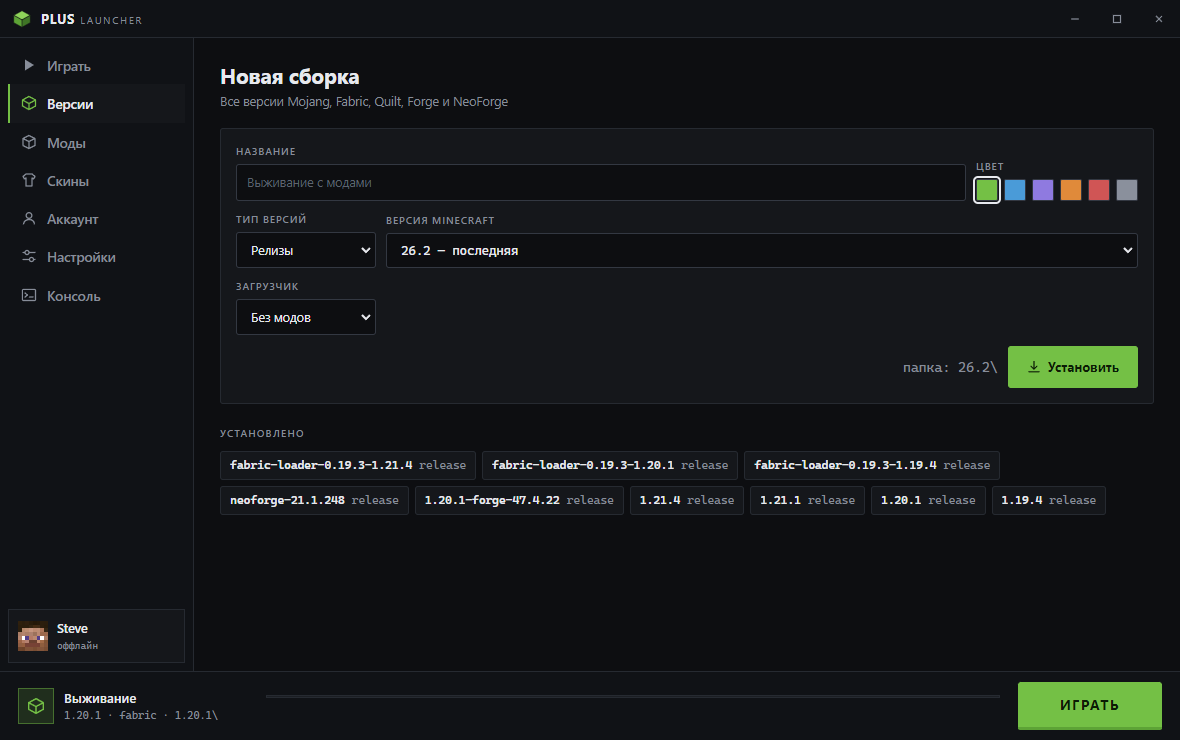Click the Play triangle icon in sidebar
This screenshot has width=1180, height=740.
click(x=29, y=65)
